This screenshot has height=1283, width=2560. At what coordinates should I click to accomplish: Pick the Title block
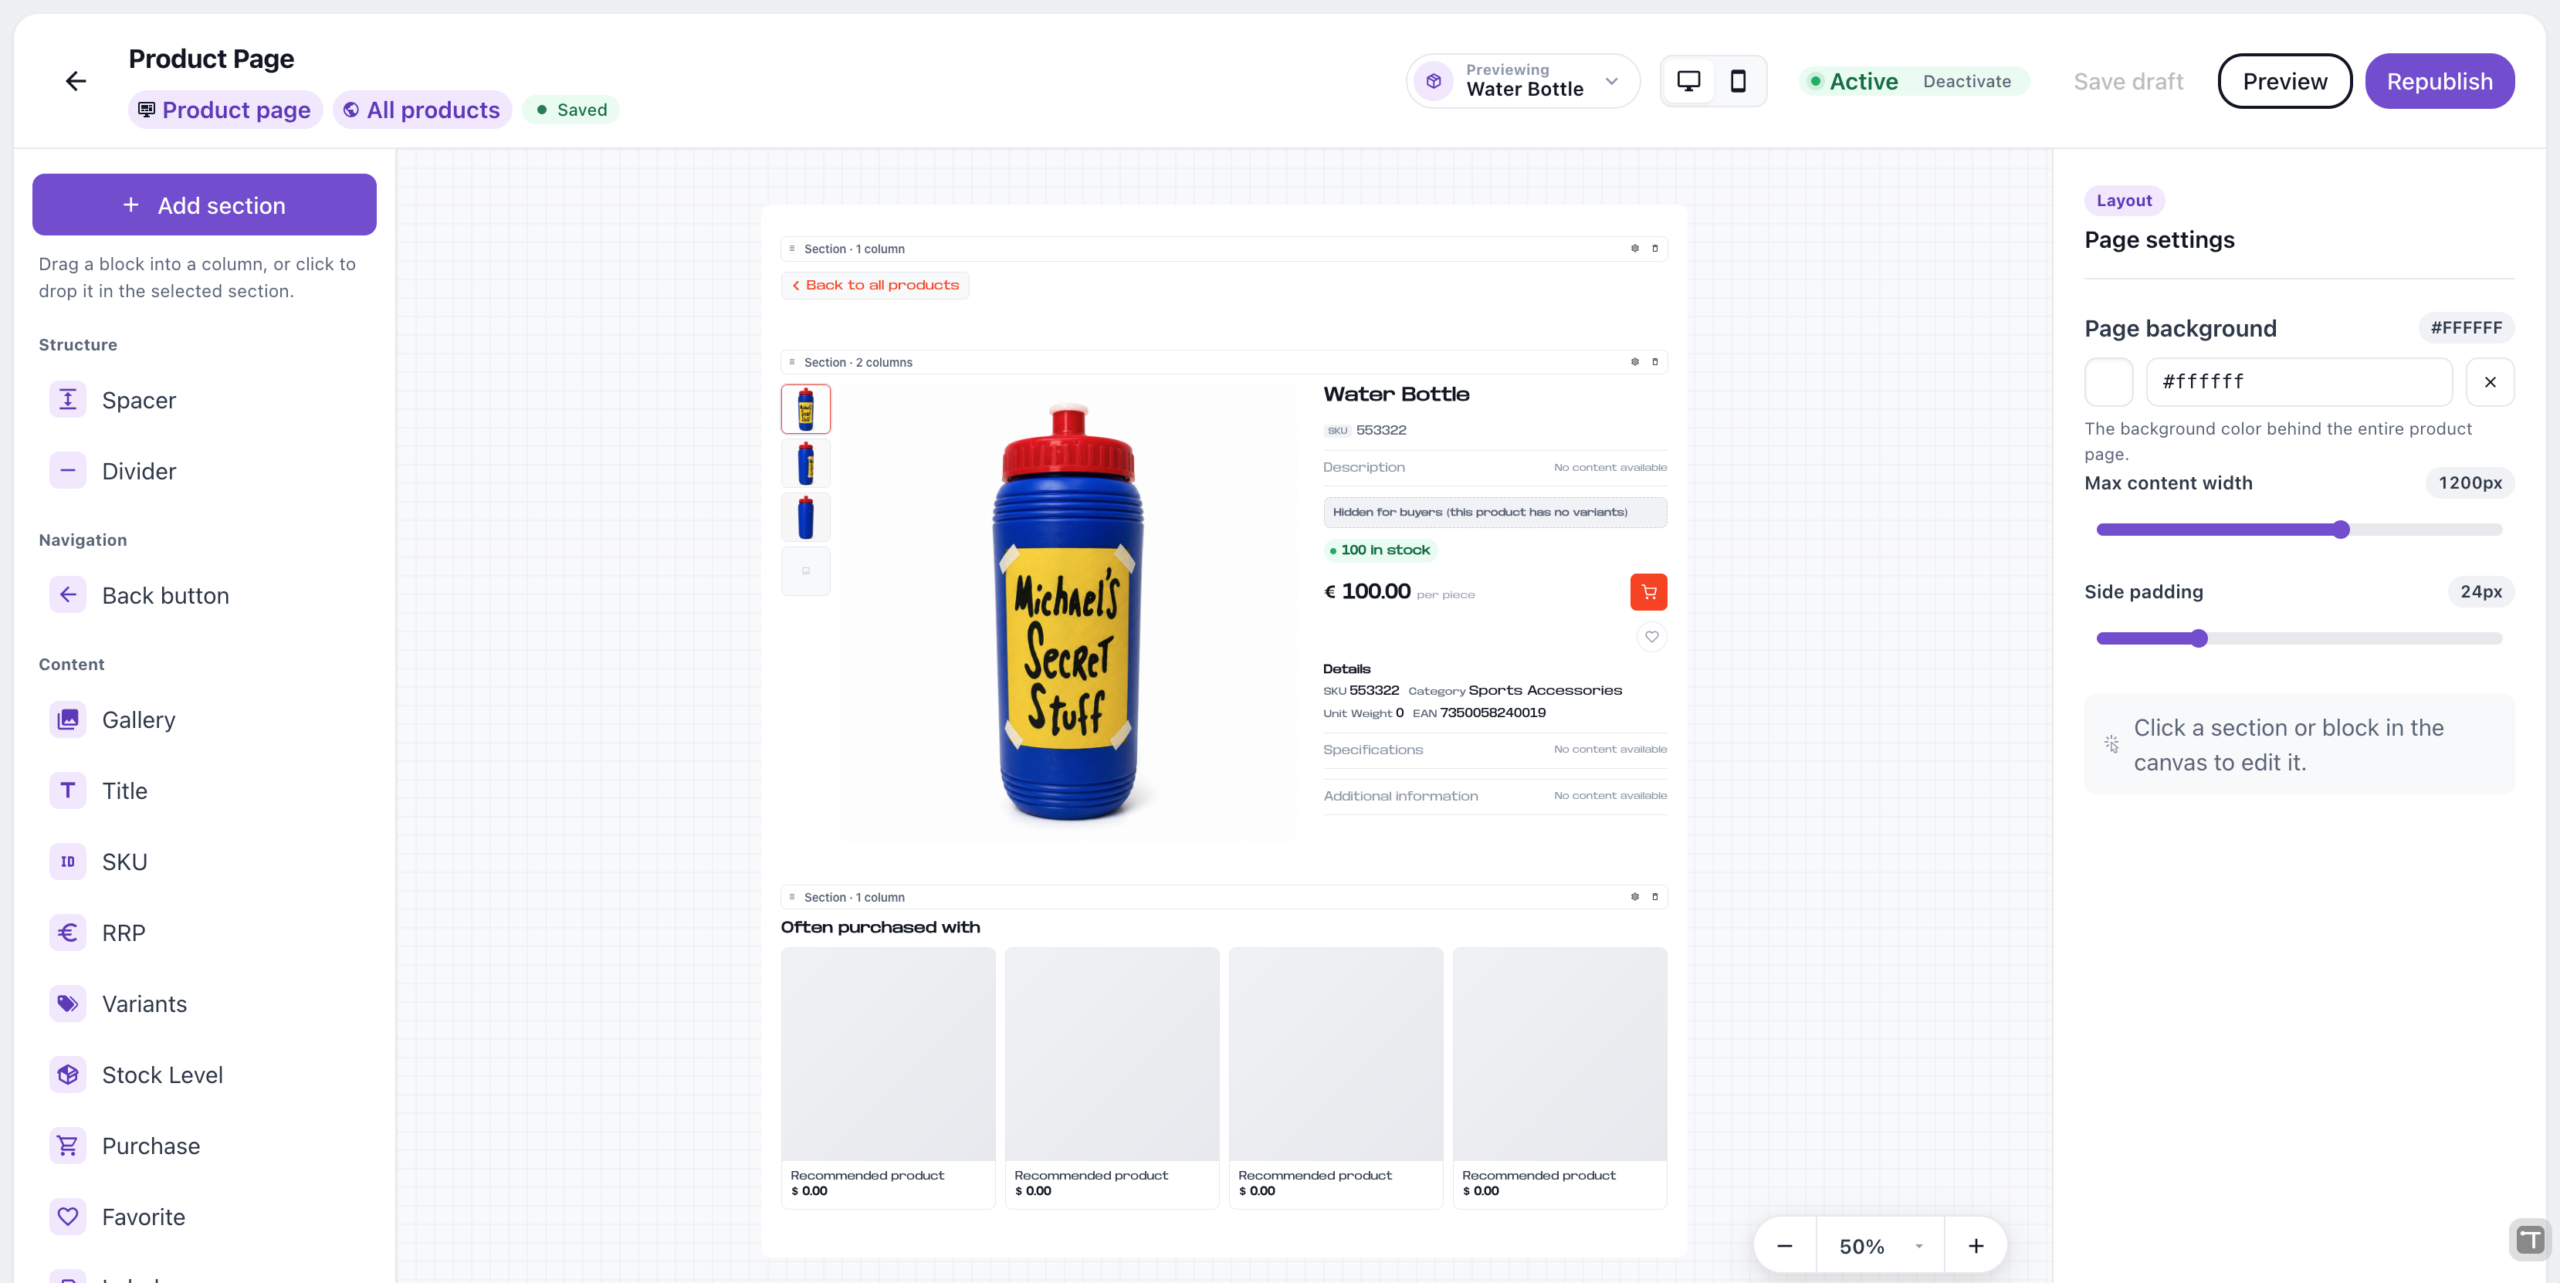204,790
